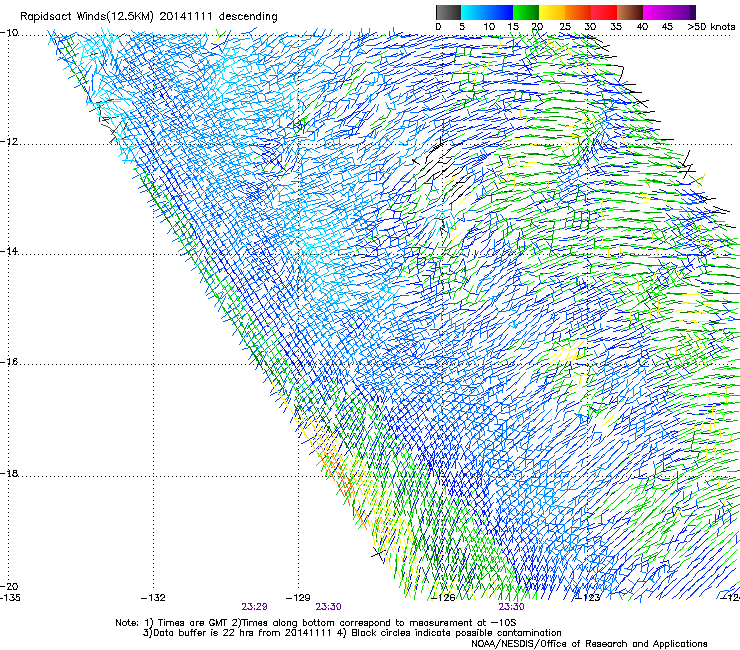Click the '-135' longitude axis label
740x650 pixels.
(10, 598)
